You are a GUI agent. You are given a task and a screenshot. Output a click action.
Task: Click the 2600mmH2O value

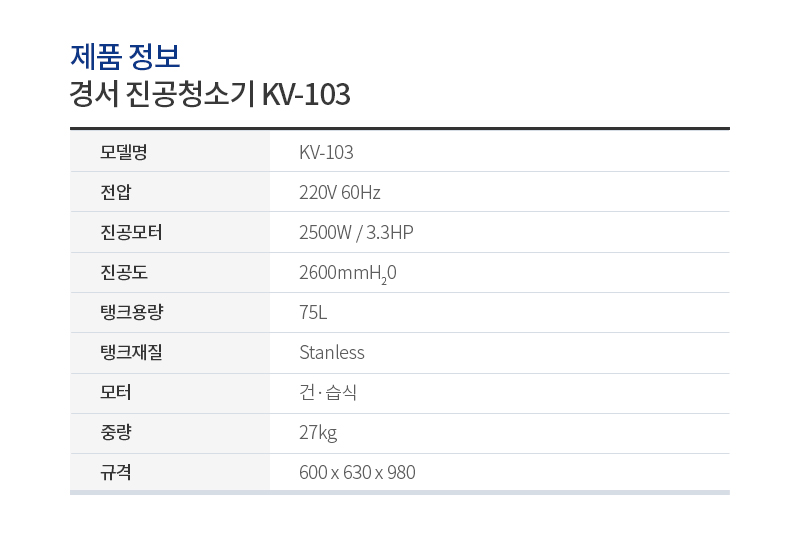click(x=347, y=273)
